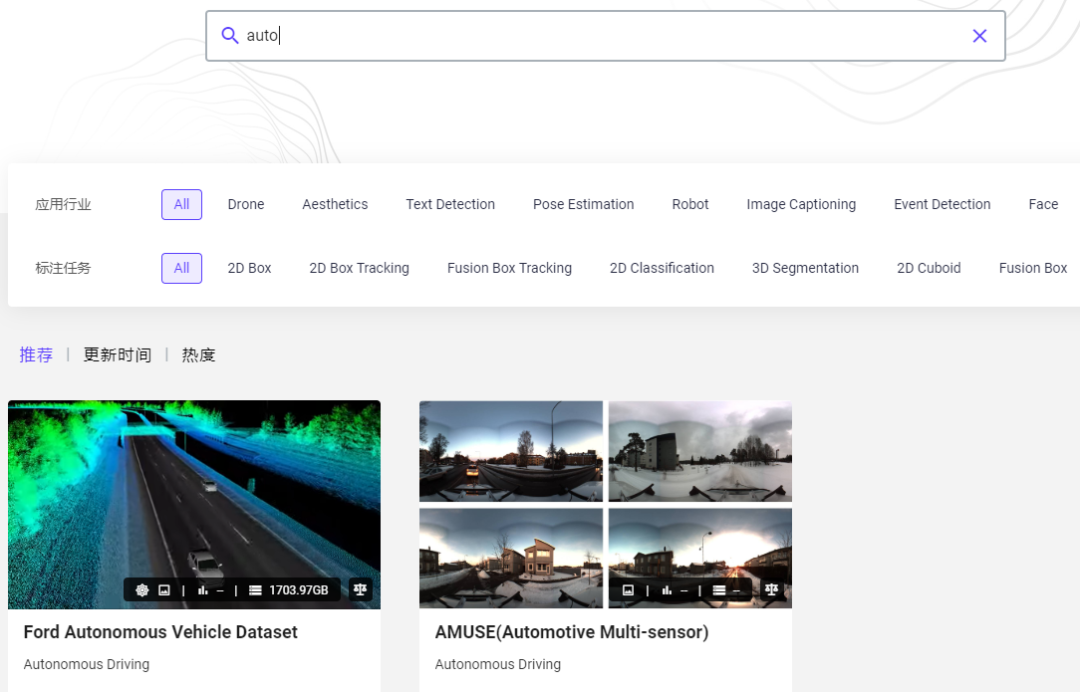1080x692 pixels.
Task: Click Autonomous Driving tag under AMUSE dataset
Action: tap(498, 664)
